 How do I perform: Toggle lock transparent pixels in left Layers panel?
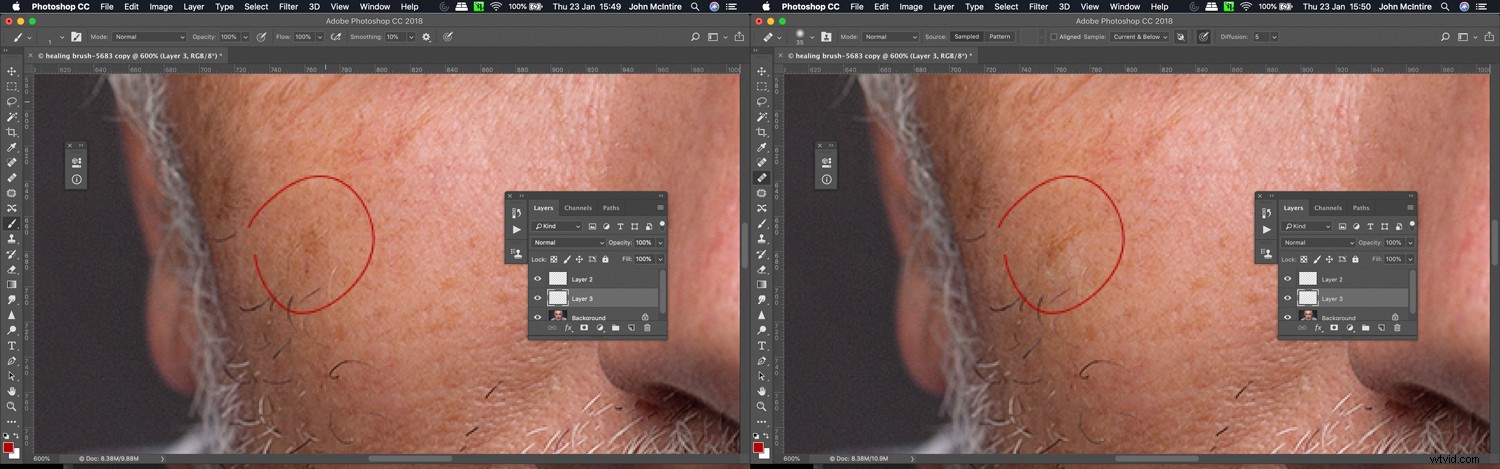554,259
